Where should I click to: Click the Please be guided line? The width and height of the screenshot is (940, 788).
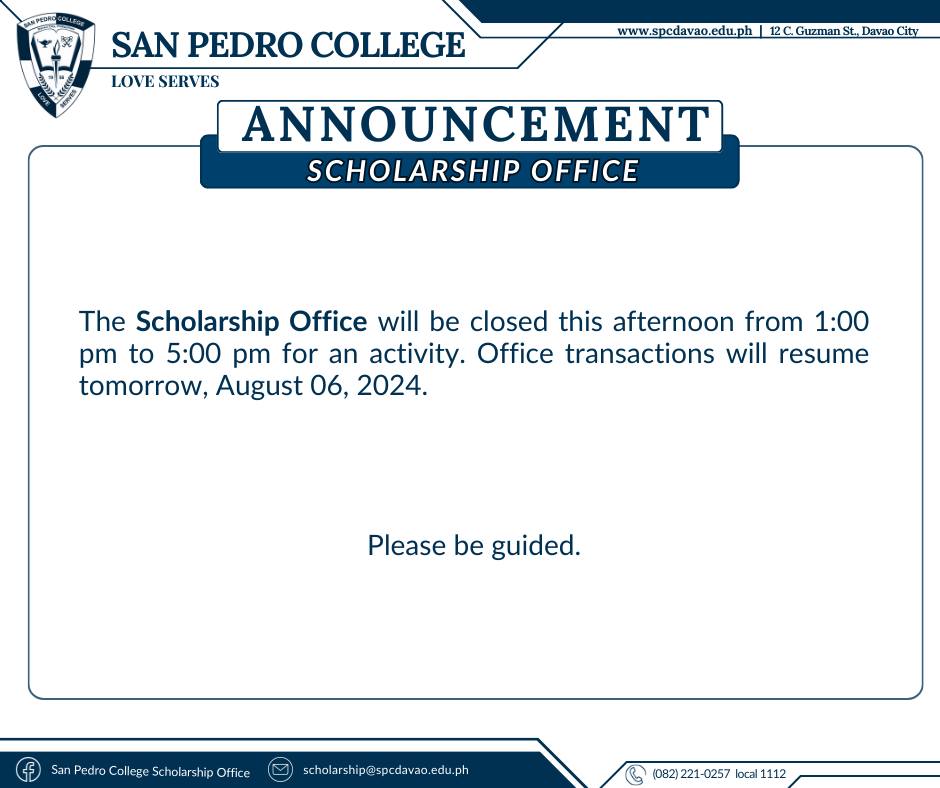[474, 546]
